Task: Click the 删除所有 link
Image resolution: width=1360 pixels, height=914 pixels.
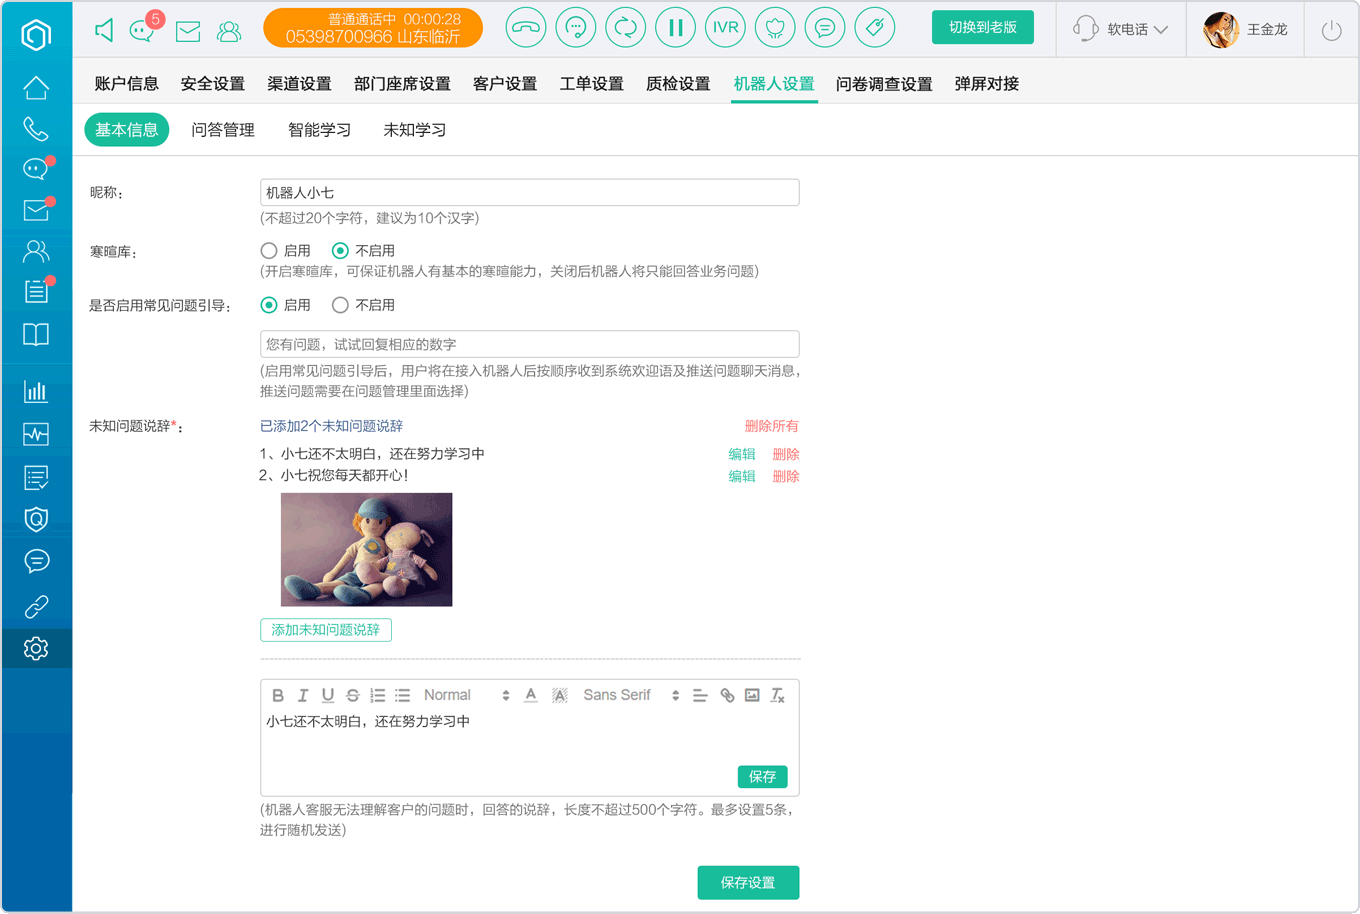Action: point(771,426)
